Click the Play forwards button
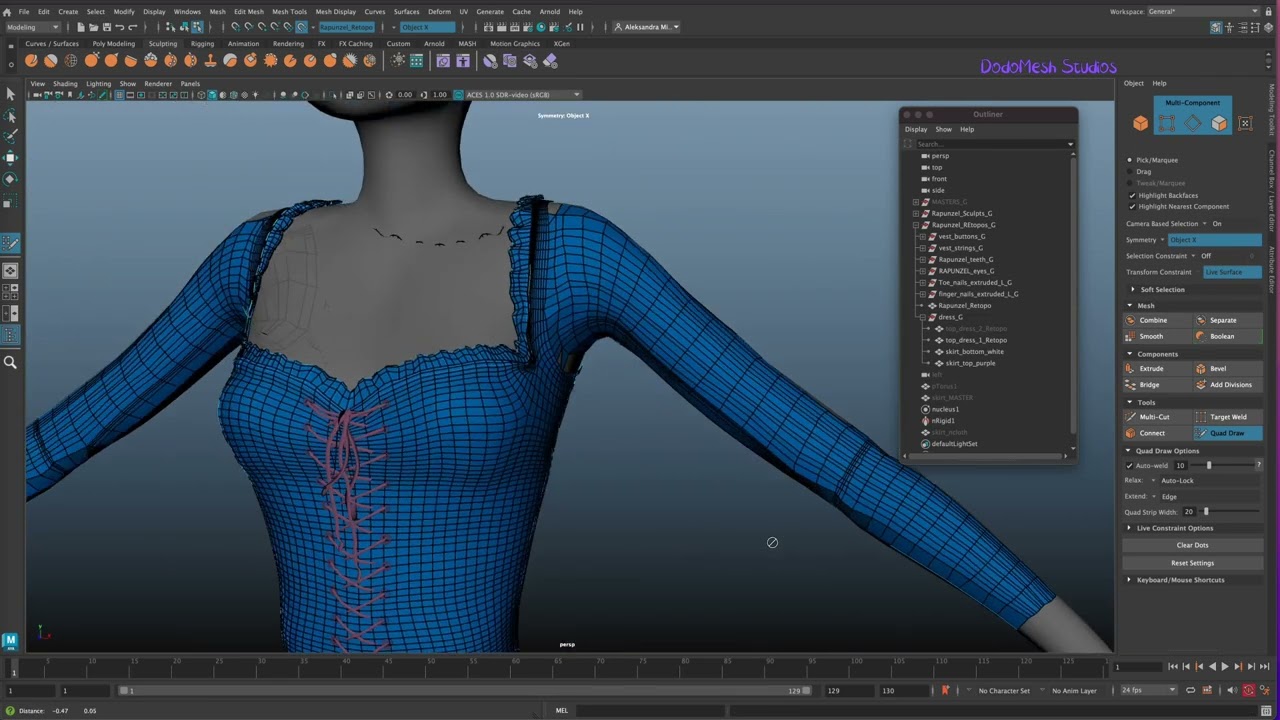This screenshot has width=1280, height=720. [1225, 666]
